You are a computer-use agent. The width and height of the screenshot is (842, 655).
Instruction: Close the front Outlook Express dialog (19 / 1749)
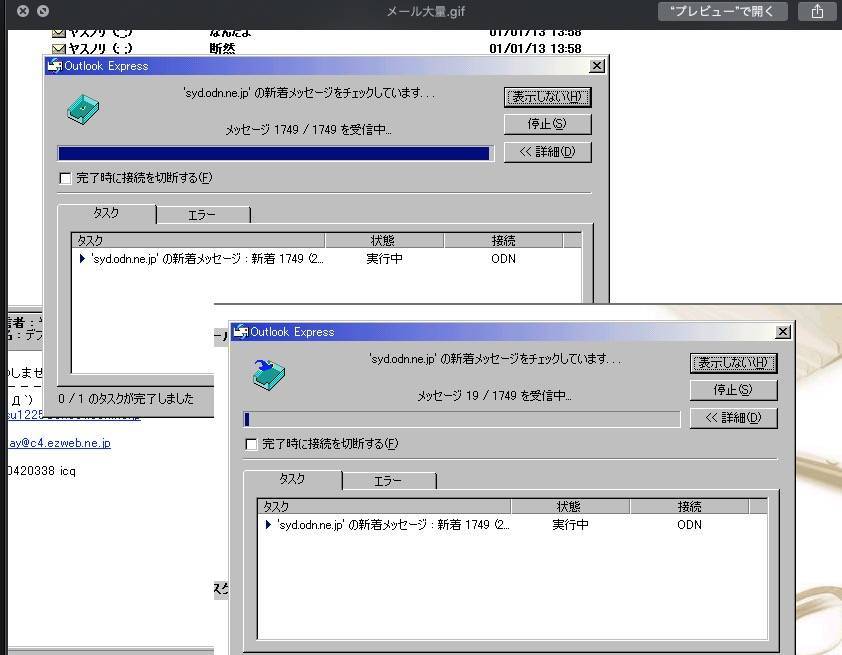[783, 332]
